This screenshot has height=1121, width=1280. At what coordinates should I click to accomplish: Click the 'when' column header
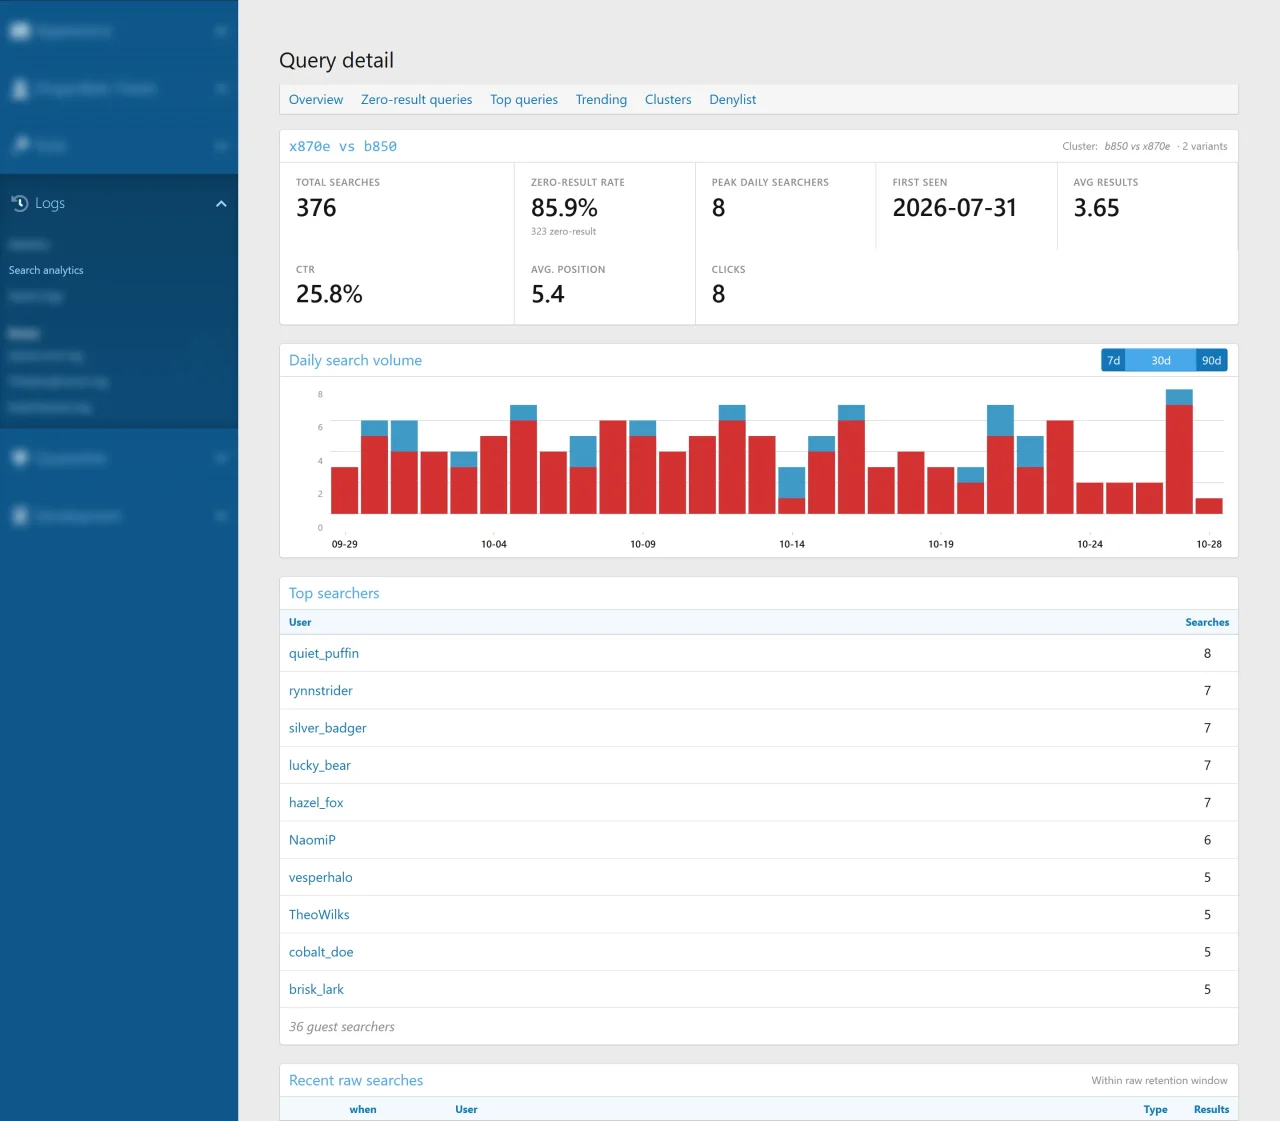[x=363, y=1109]
